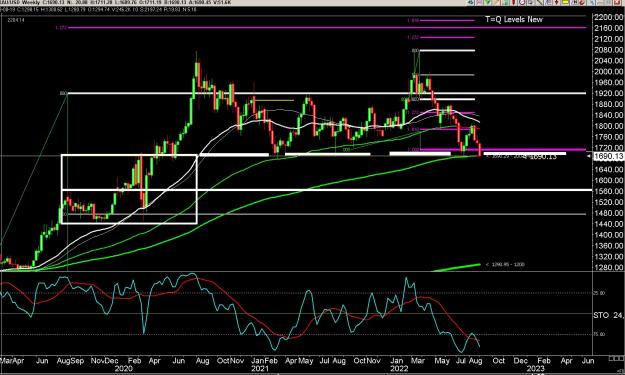Select the white rectangle drawn over 2020 prices
Viewport: 625px width, 375px height.
pos(129,189)
